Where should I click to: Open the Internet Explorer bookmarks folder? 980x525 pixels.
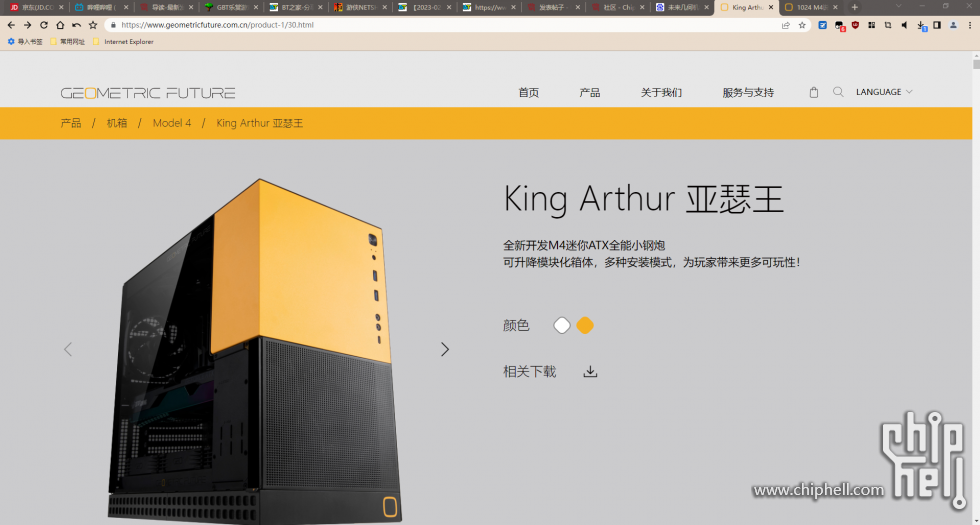pyautogui.click(x=123, y=42)
